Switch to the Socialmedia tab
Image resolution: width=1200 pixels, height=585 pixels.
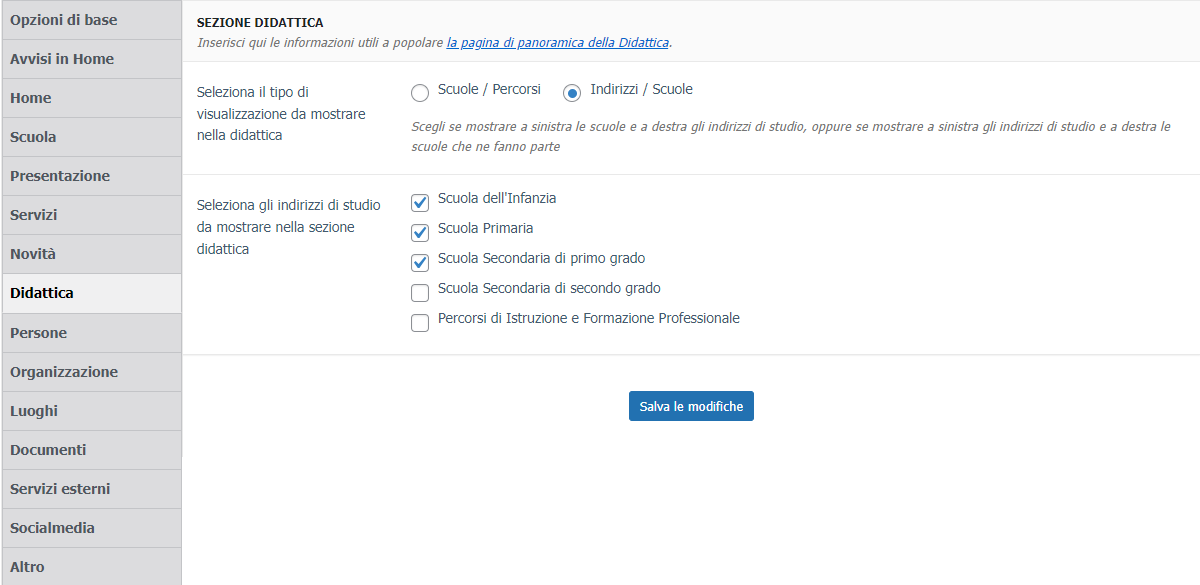tap(91, 528)
